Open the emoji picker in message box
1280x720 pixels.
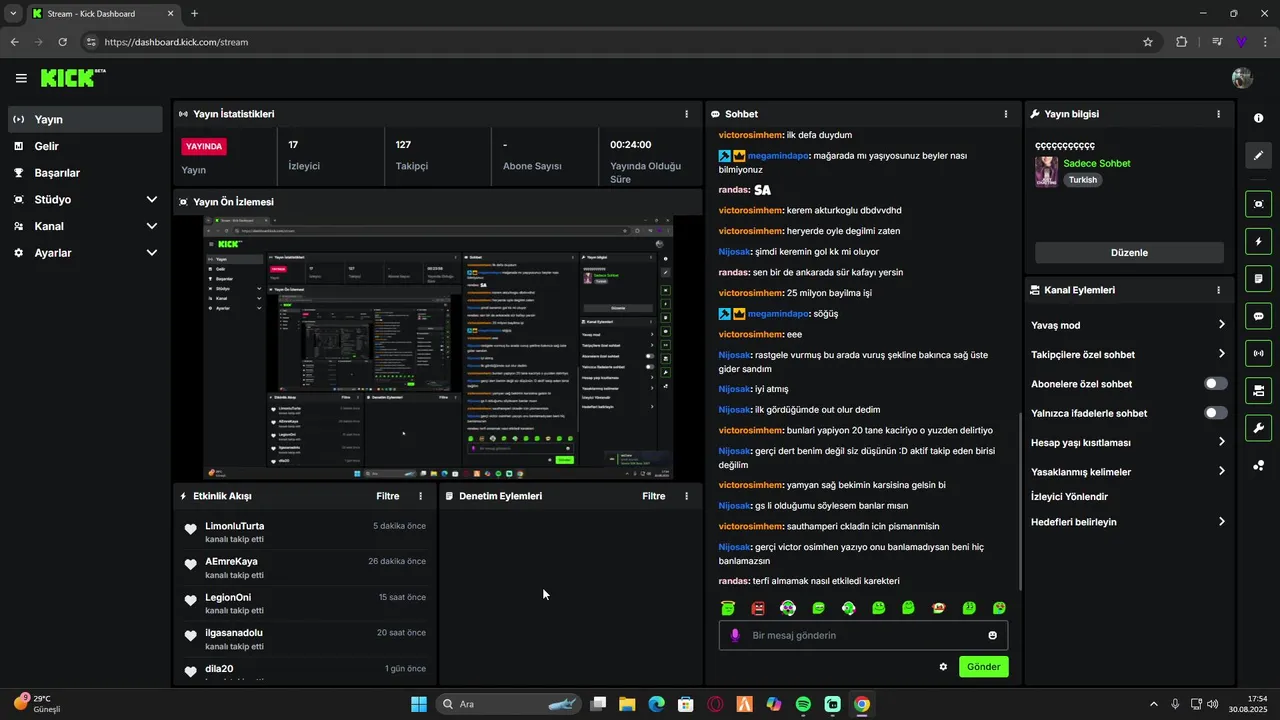click(x=992, y=635)
